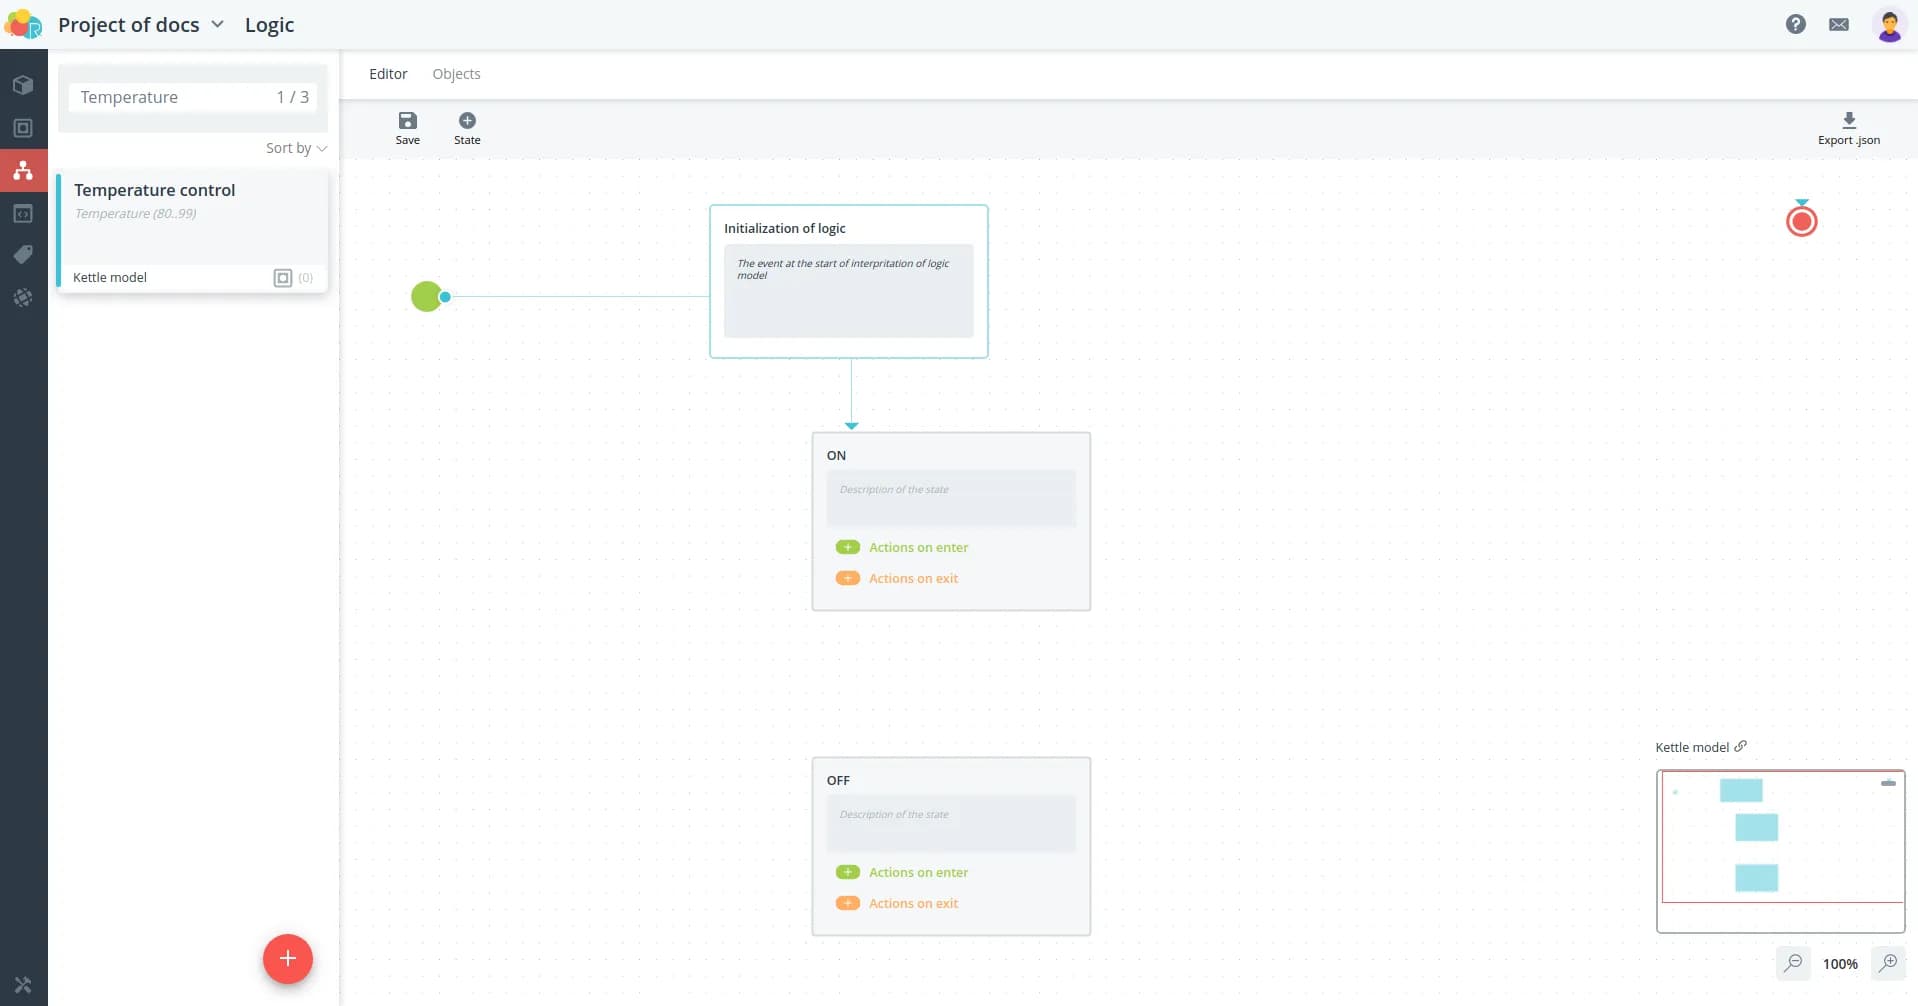Add Actions on enter for ON state
This screenshot has height=1006, width=1918.
[x=847, y=548]
